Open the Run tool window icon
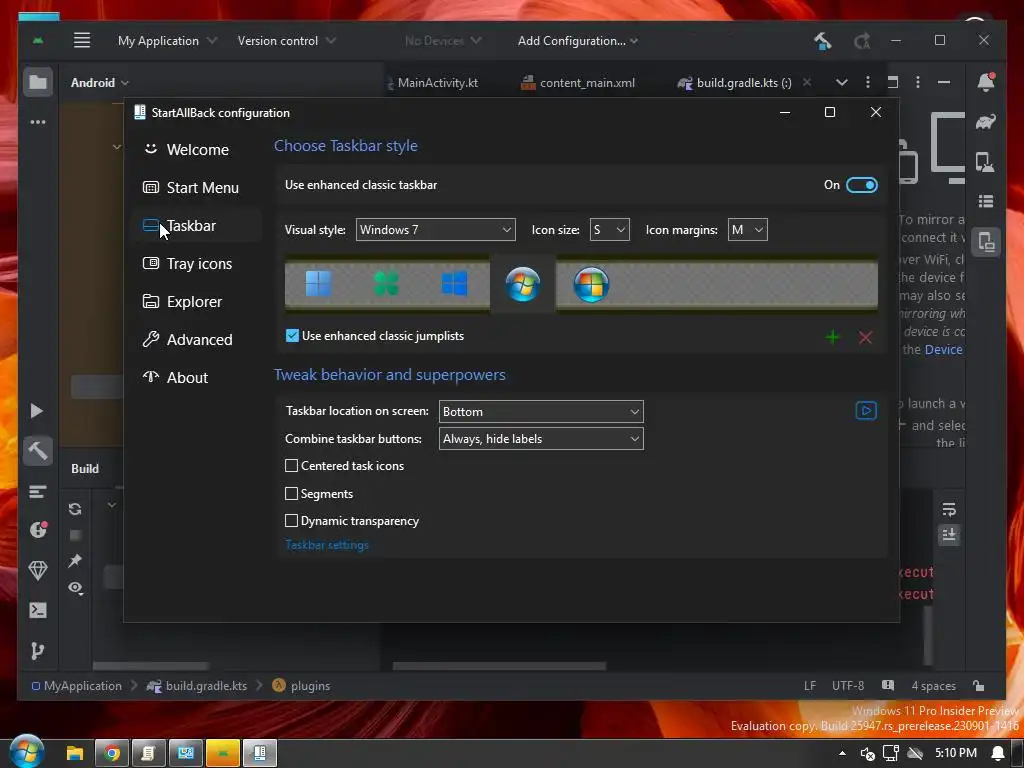The image size is (1024, 768). pyautogui.click(x=37, y=411)
